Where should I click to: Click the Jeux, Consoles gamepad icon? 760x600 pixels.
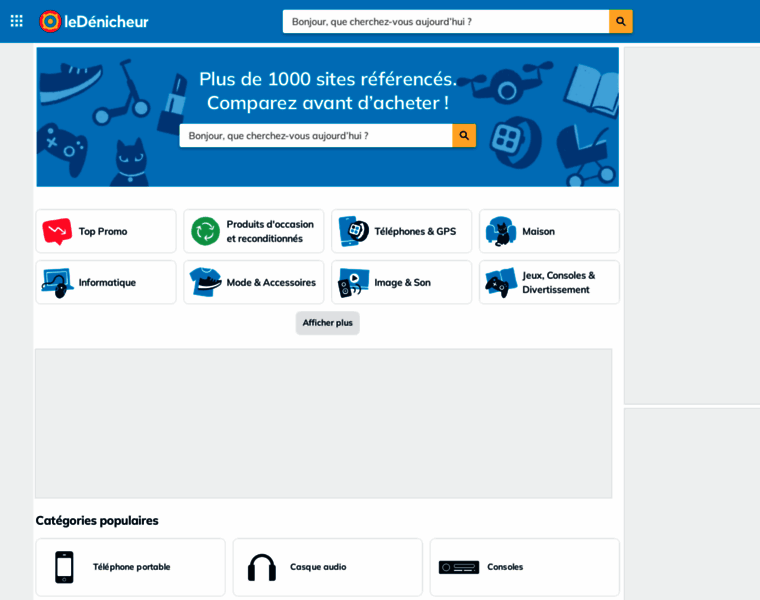(501, 283)
